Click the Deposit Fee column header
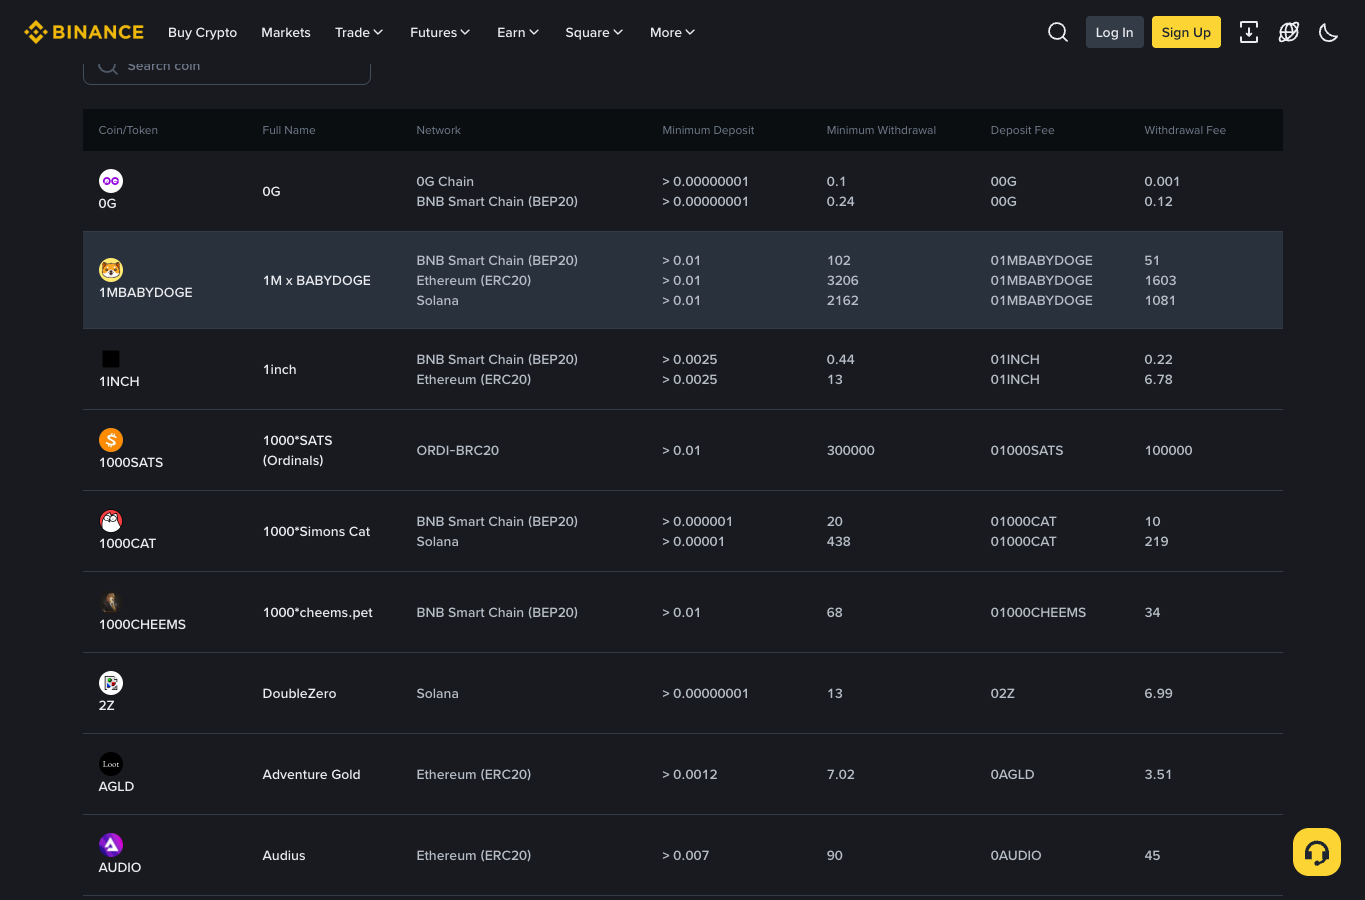Image resolution: width=1365 pixels, height=900 pixels. (x=1022, y=130)
